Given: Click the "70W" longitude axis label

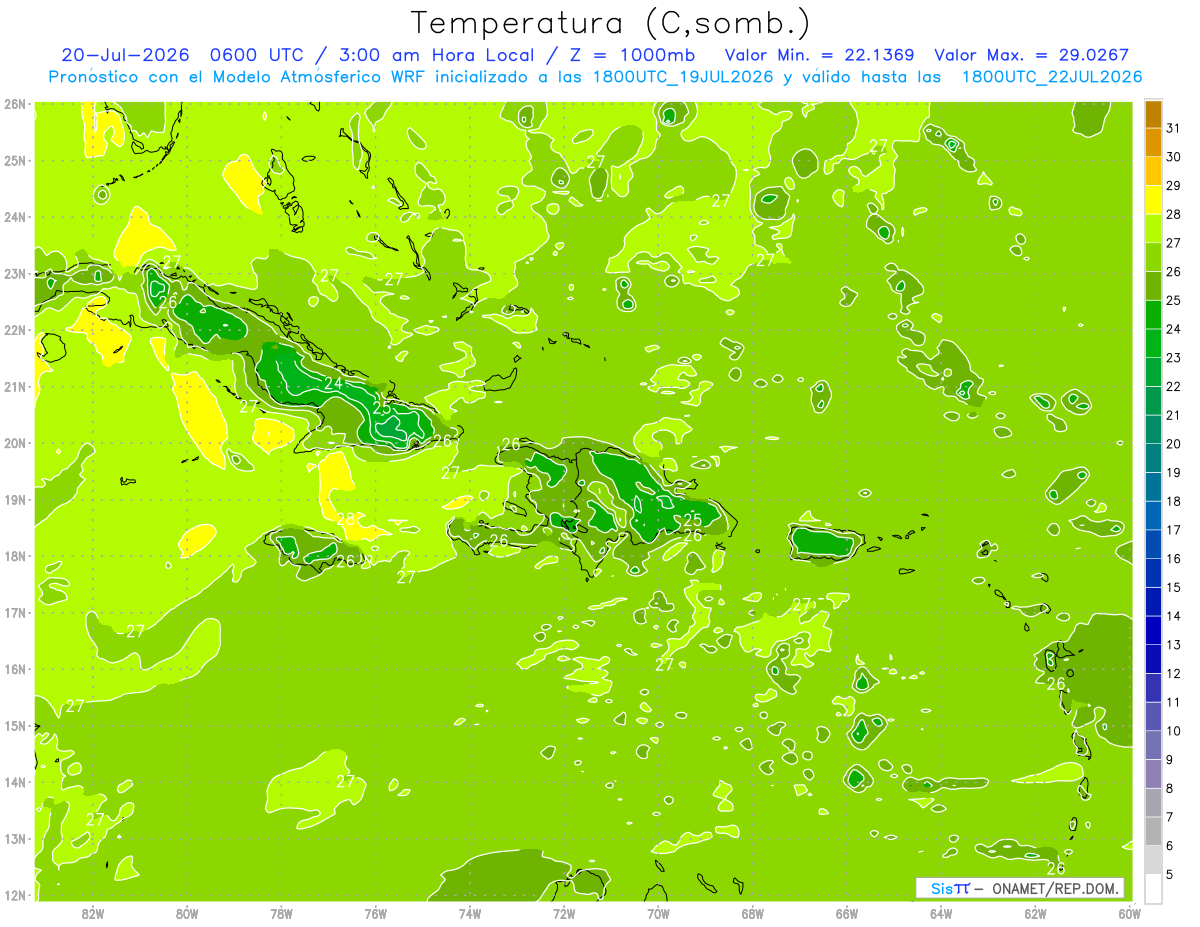Looking at the screenshot, I should [x=658, y=913].
